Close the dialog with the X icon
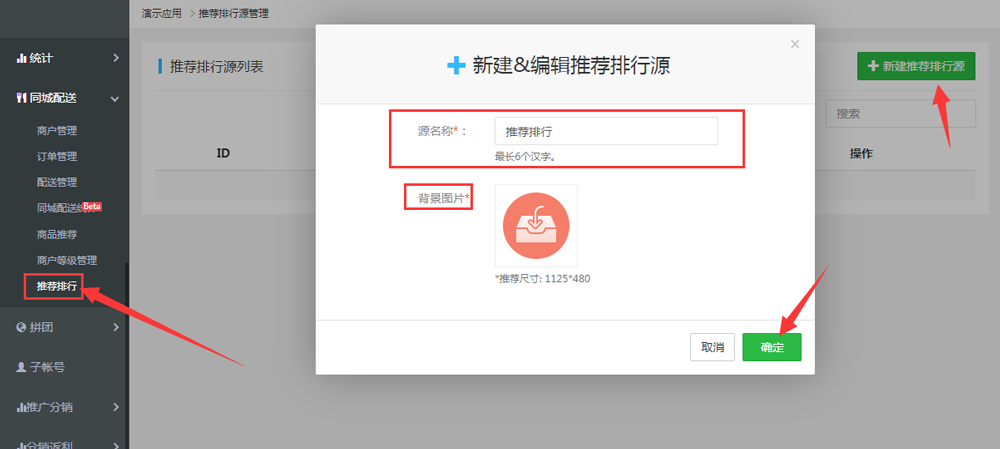 (795, 44)
